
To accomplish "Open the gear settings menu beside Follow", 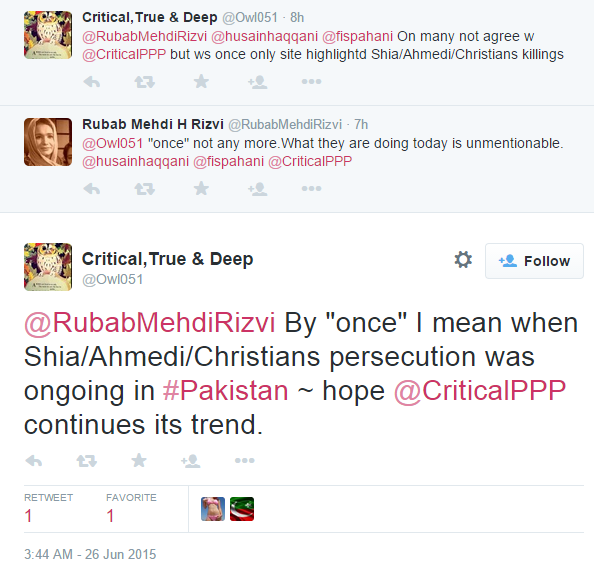I will tap(463, 260).
